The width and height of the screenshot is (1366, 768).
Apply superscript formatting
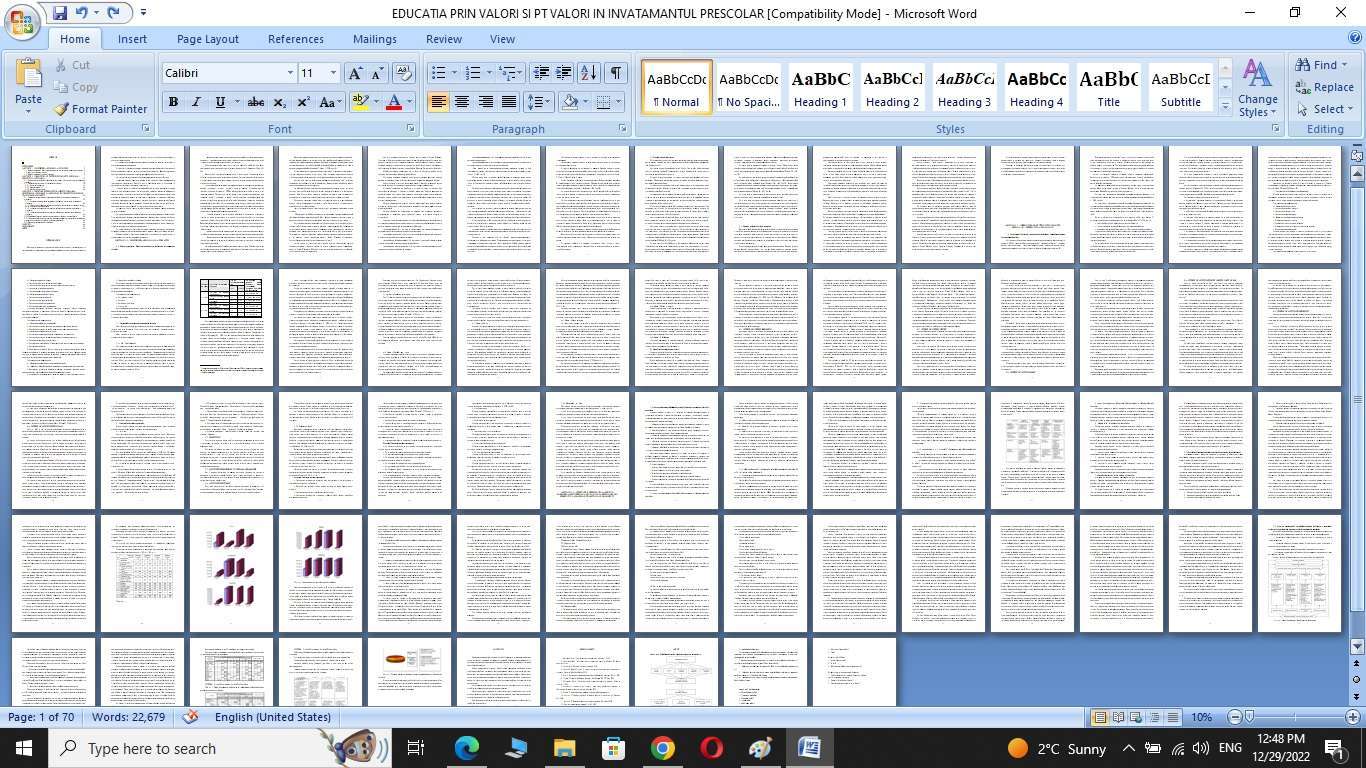click(x=303, y=102)
